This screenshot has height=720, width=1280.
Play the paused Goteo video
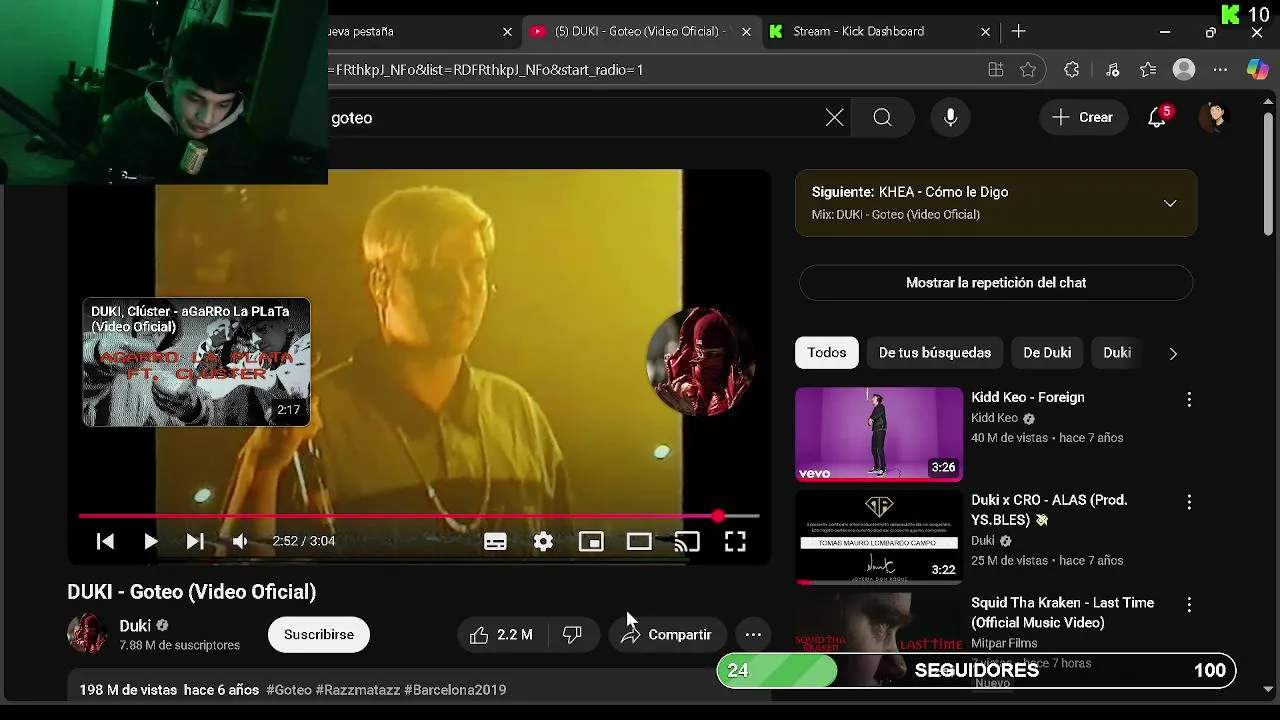click(150, 541)
